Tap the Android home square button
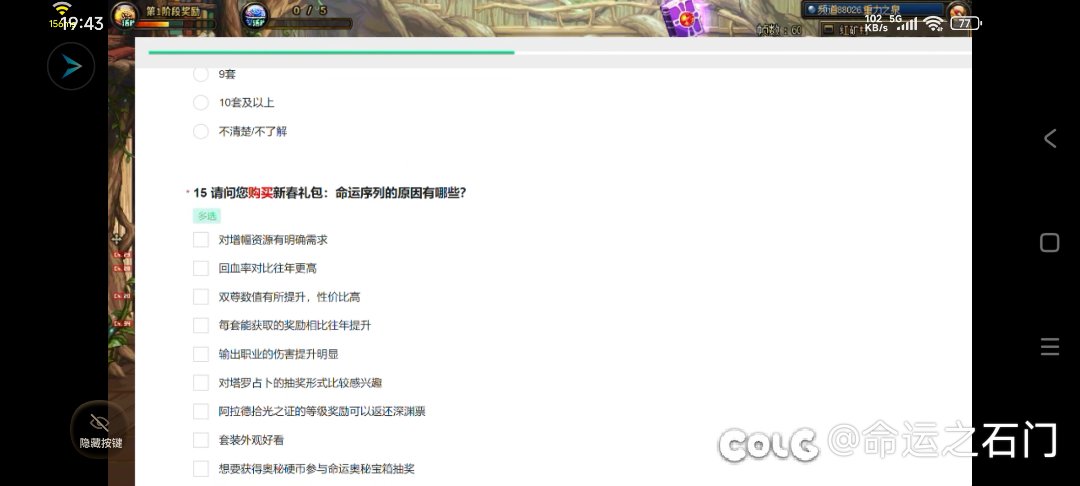This screenshot has width=1080, height=486. coord(1049,242)
